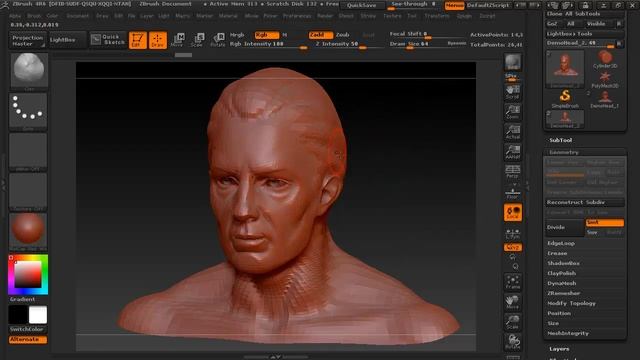
Task: Click the Scale icon in right shelf
Action: click(x=512, y=322)
